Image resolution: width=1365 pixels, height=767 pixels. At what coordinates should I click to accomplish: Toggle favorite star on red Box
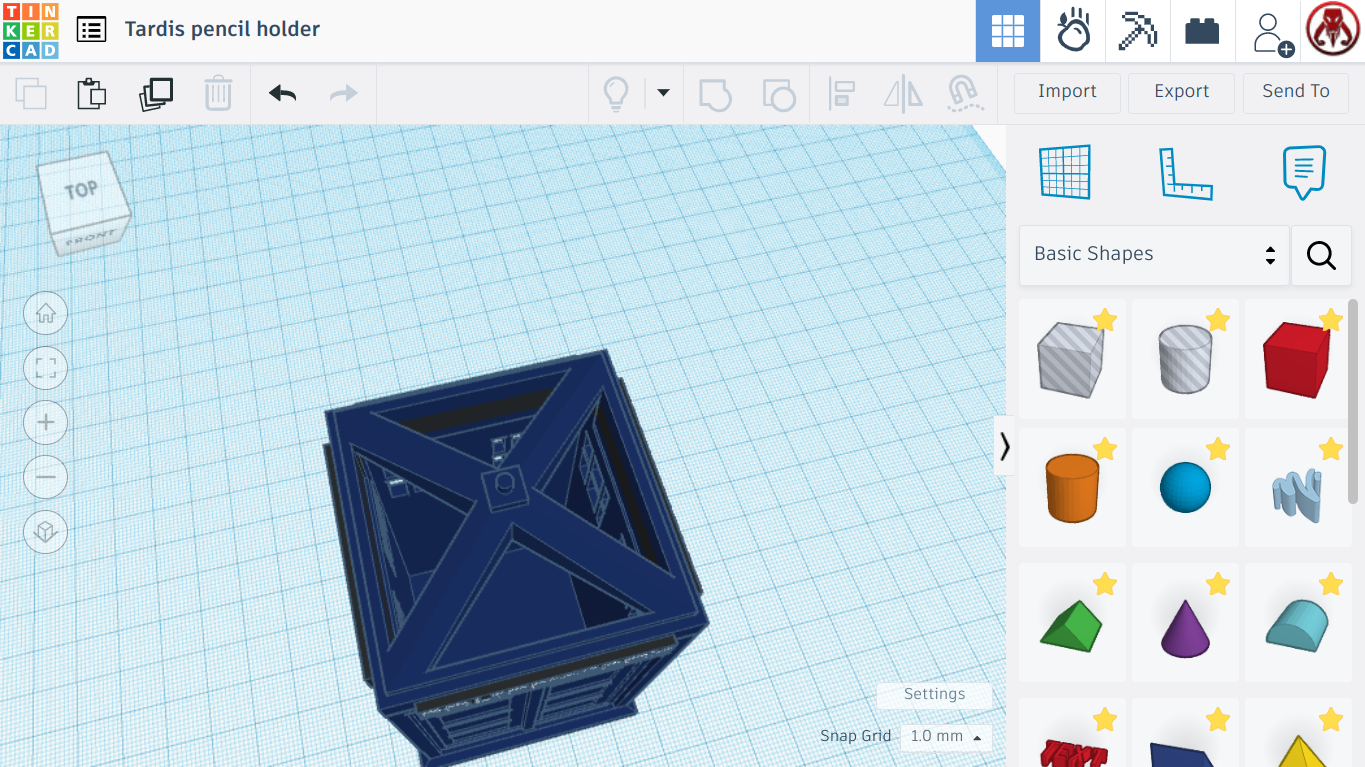coord(1330,320)
